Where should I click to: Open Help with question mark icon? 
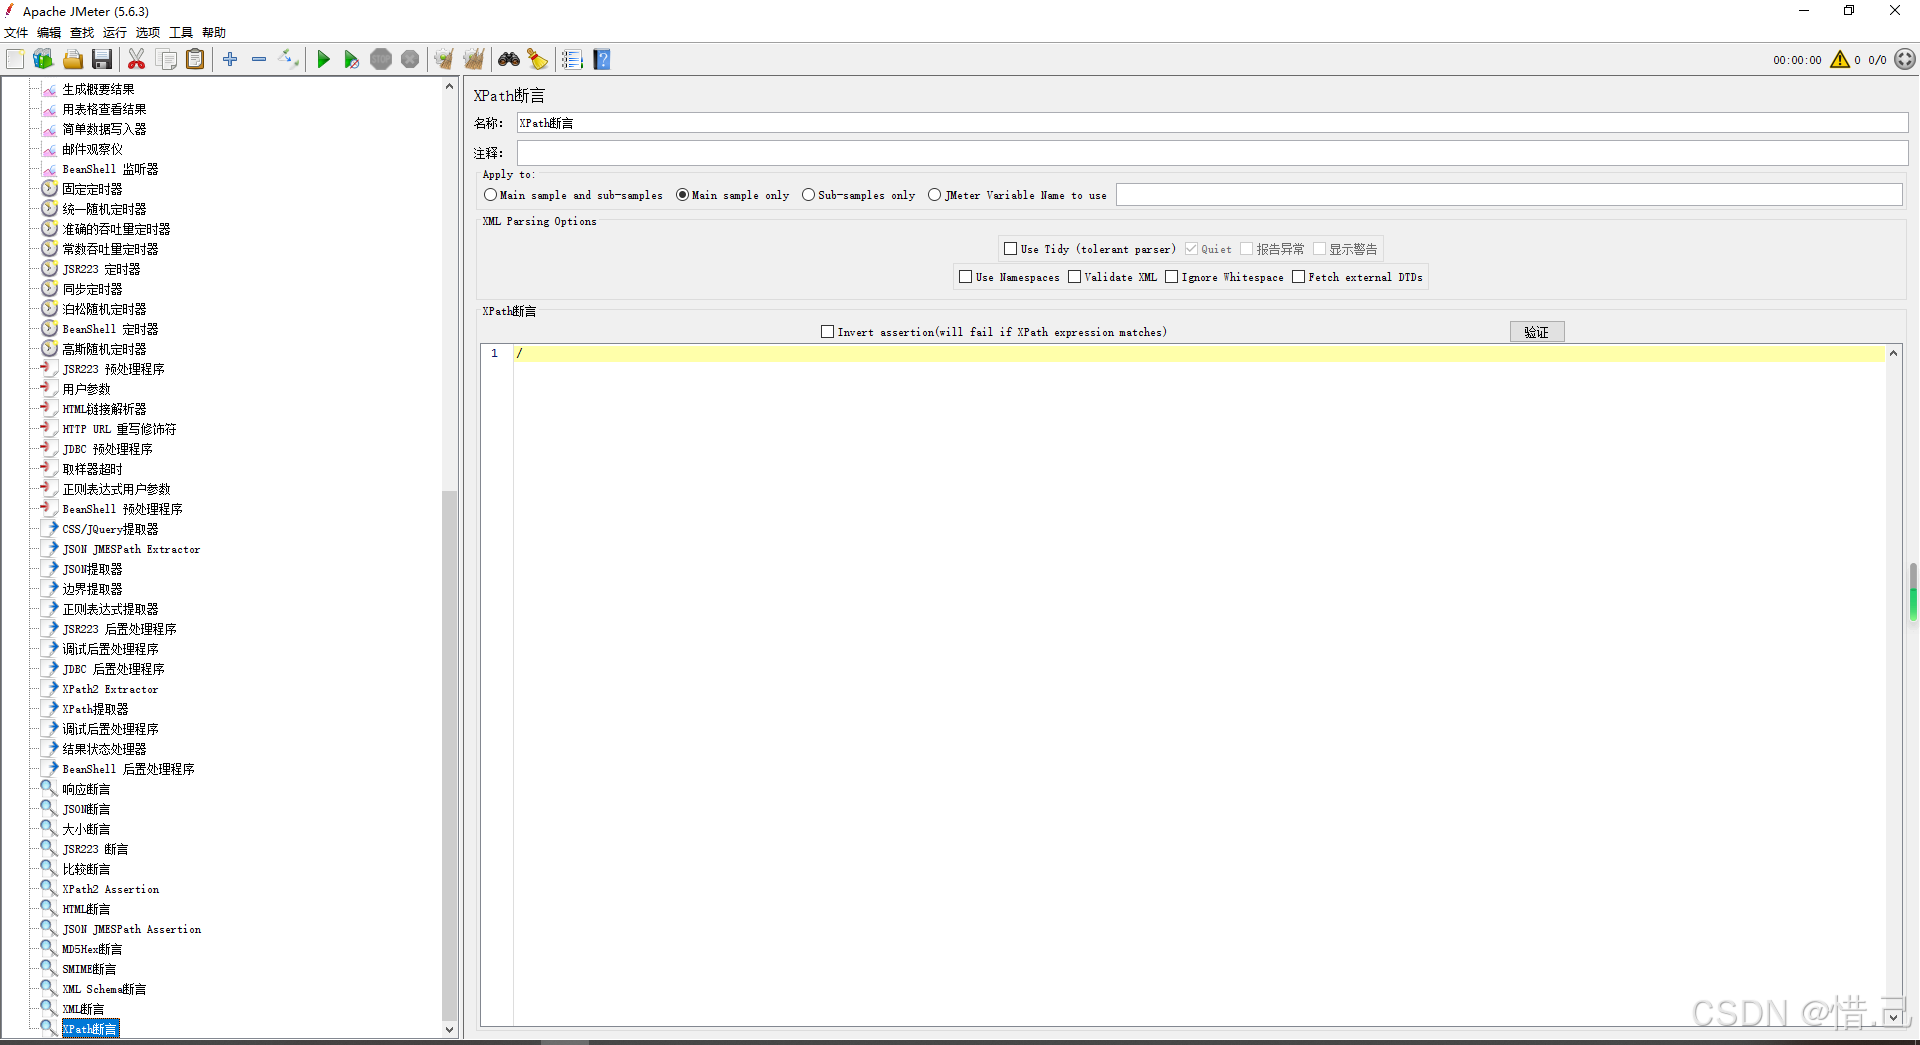pyautogui.click(x=601, y=60)
